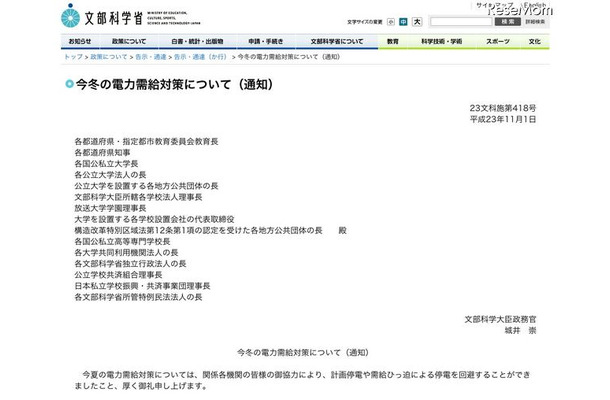Open the 文部科学省について navigation tab
610x400 pixels.
337,41
